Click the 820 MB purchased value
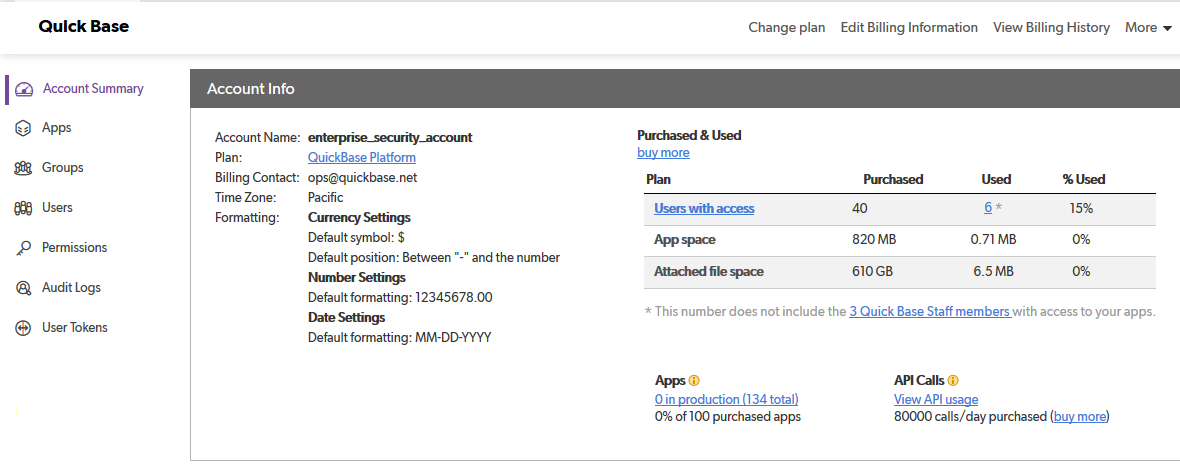 point(874,240)
